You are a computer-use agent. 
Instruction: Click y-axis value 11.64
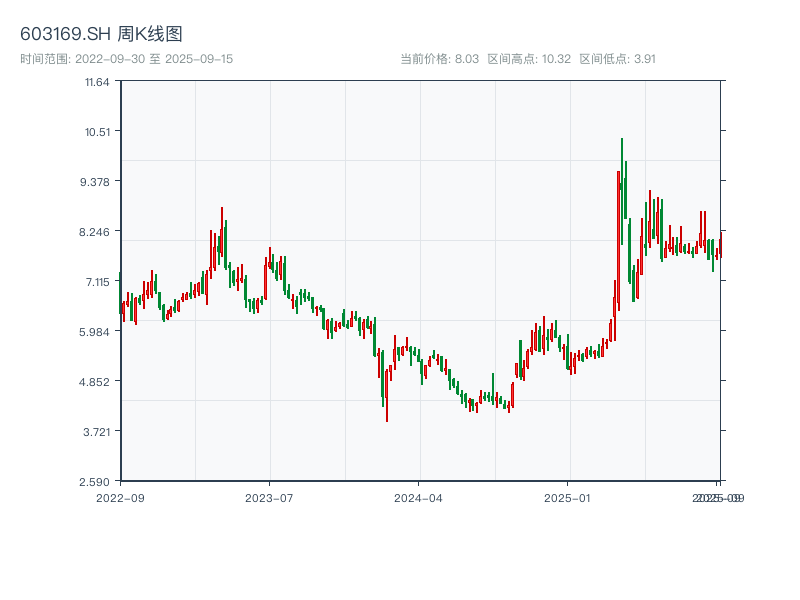(97, 82)
